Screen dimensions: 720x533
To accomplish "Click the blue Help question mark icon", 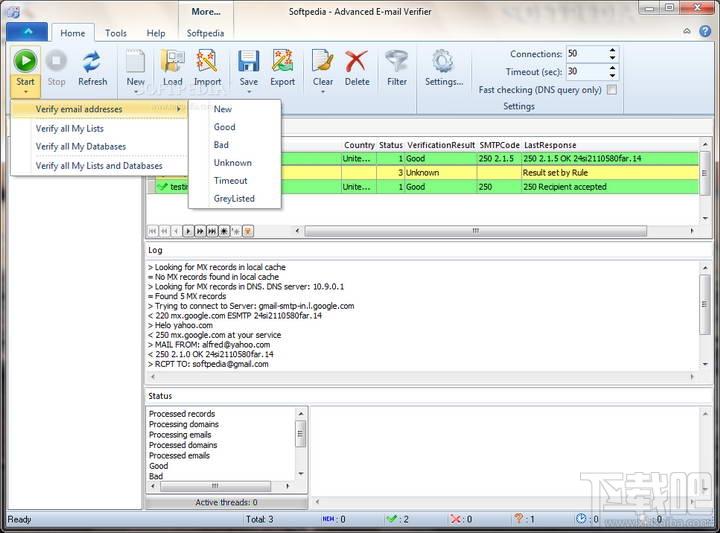I will (x=705, y=31).
